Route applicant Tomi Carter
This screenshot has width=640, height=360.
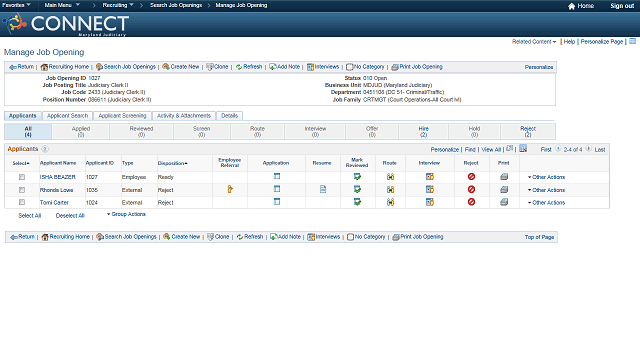point(391,202)
